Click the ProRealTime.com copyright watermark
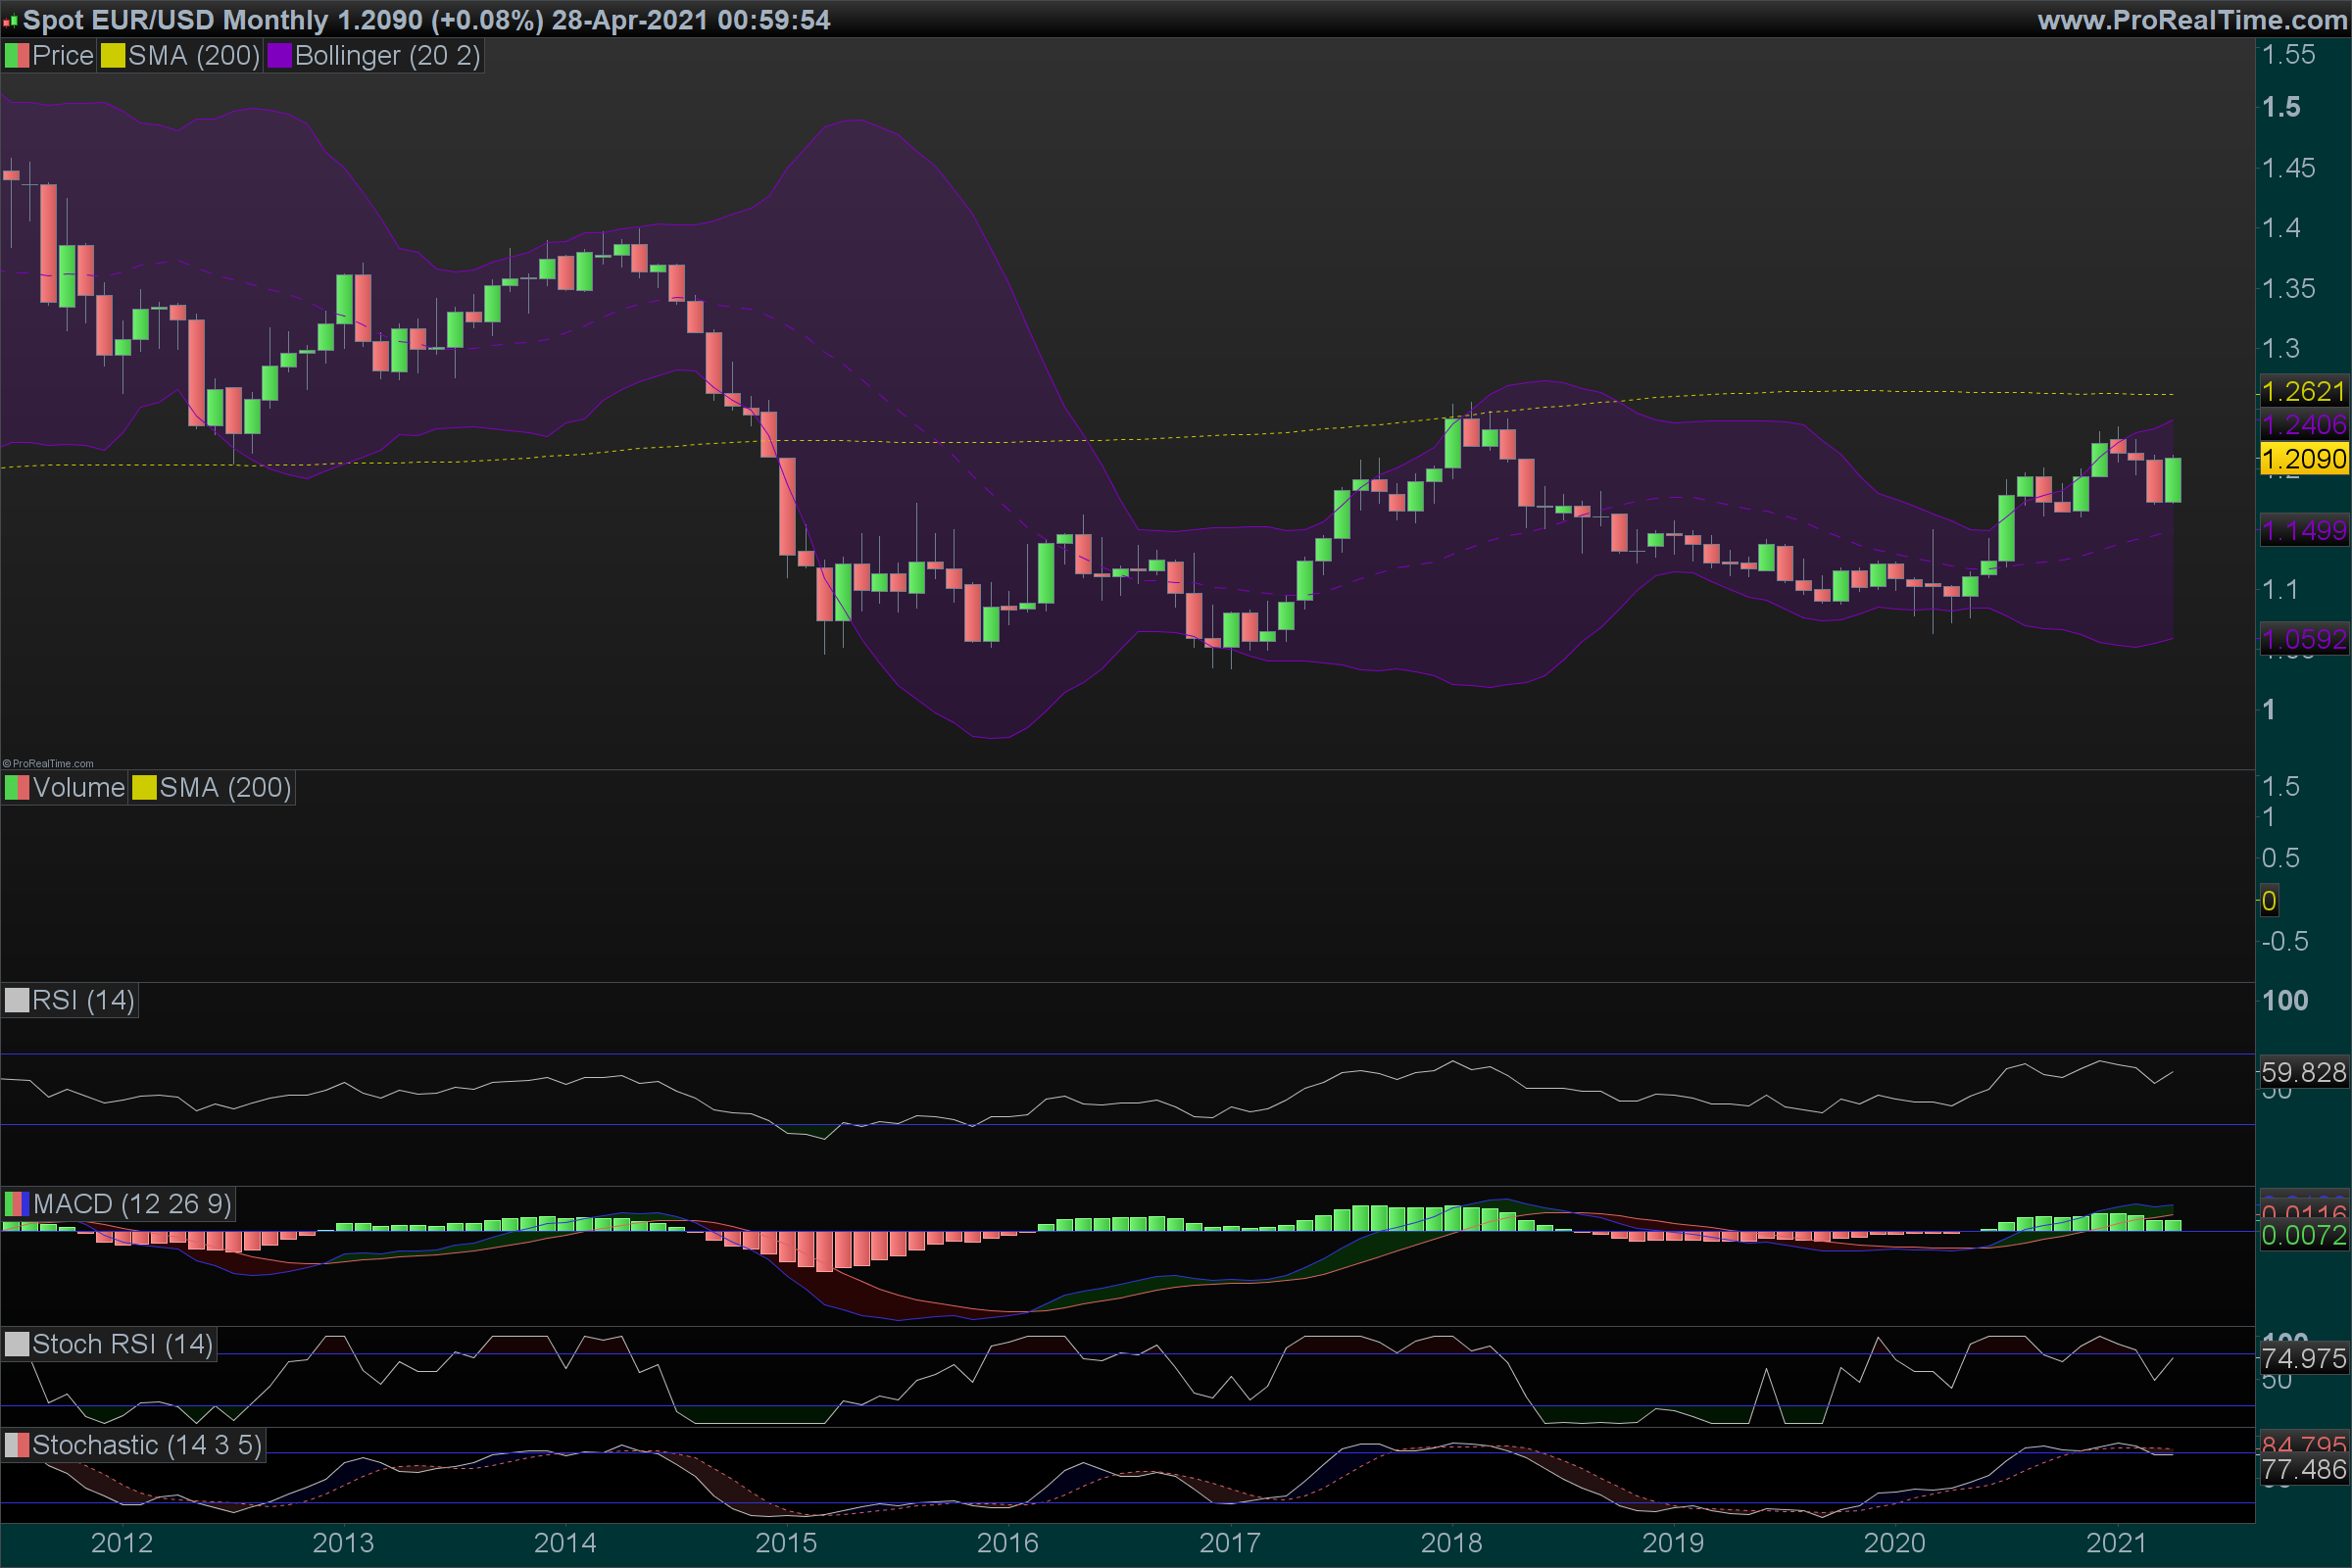This screenshot has width=2352, height=1568. click(x=48, y=764)
